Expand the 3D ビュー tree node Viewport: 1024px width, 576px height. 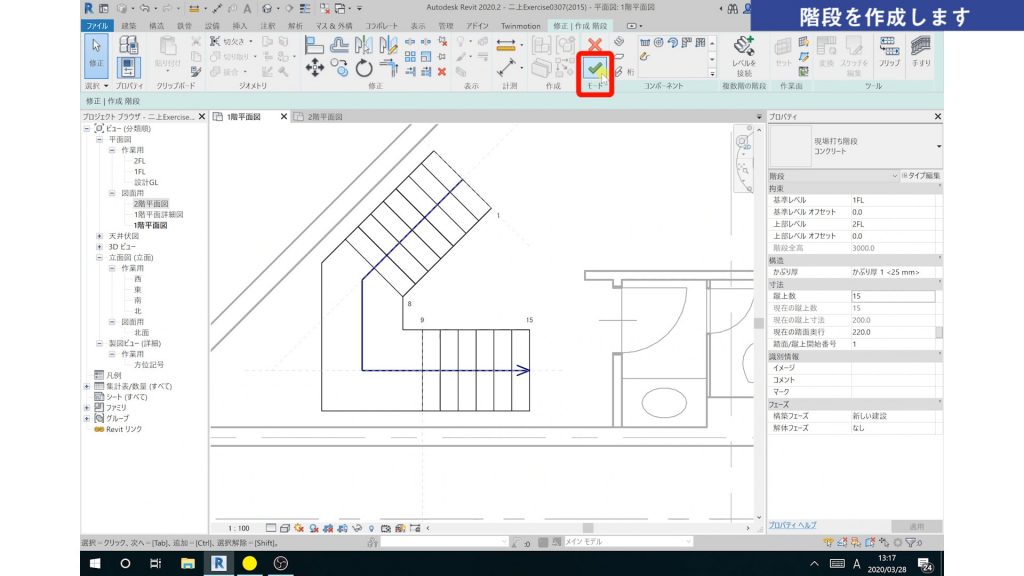pos(100,245)
